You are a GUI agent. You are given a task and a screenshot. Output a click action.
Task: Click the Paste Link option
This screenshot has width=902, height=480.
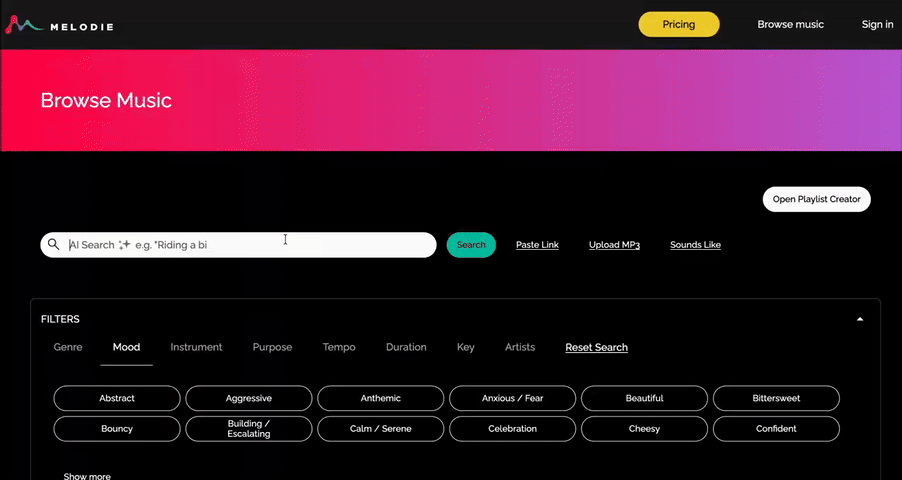[537, 245]
